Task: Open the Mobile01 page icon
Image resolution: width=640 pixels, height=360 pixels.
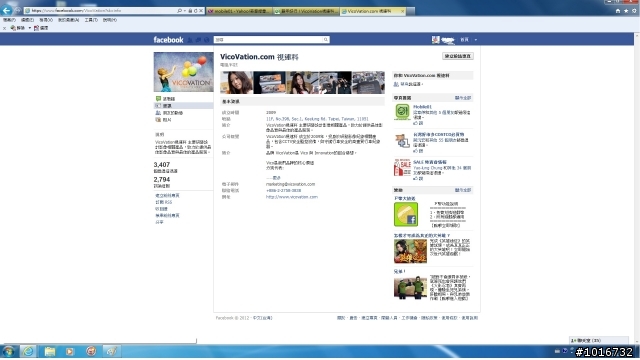Action: (x=402, y=112)
